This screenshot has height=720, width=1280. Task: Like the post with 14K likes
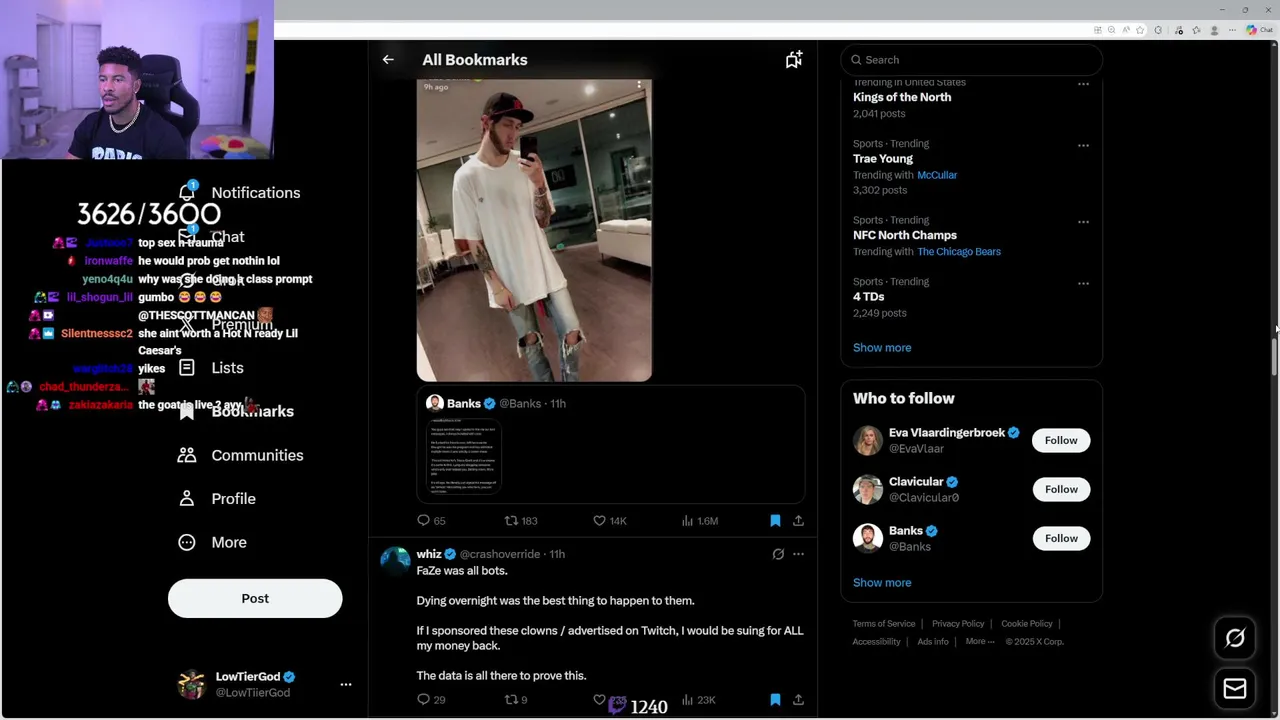609,521
